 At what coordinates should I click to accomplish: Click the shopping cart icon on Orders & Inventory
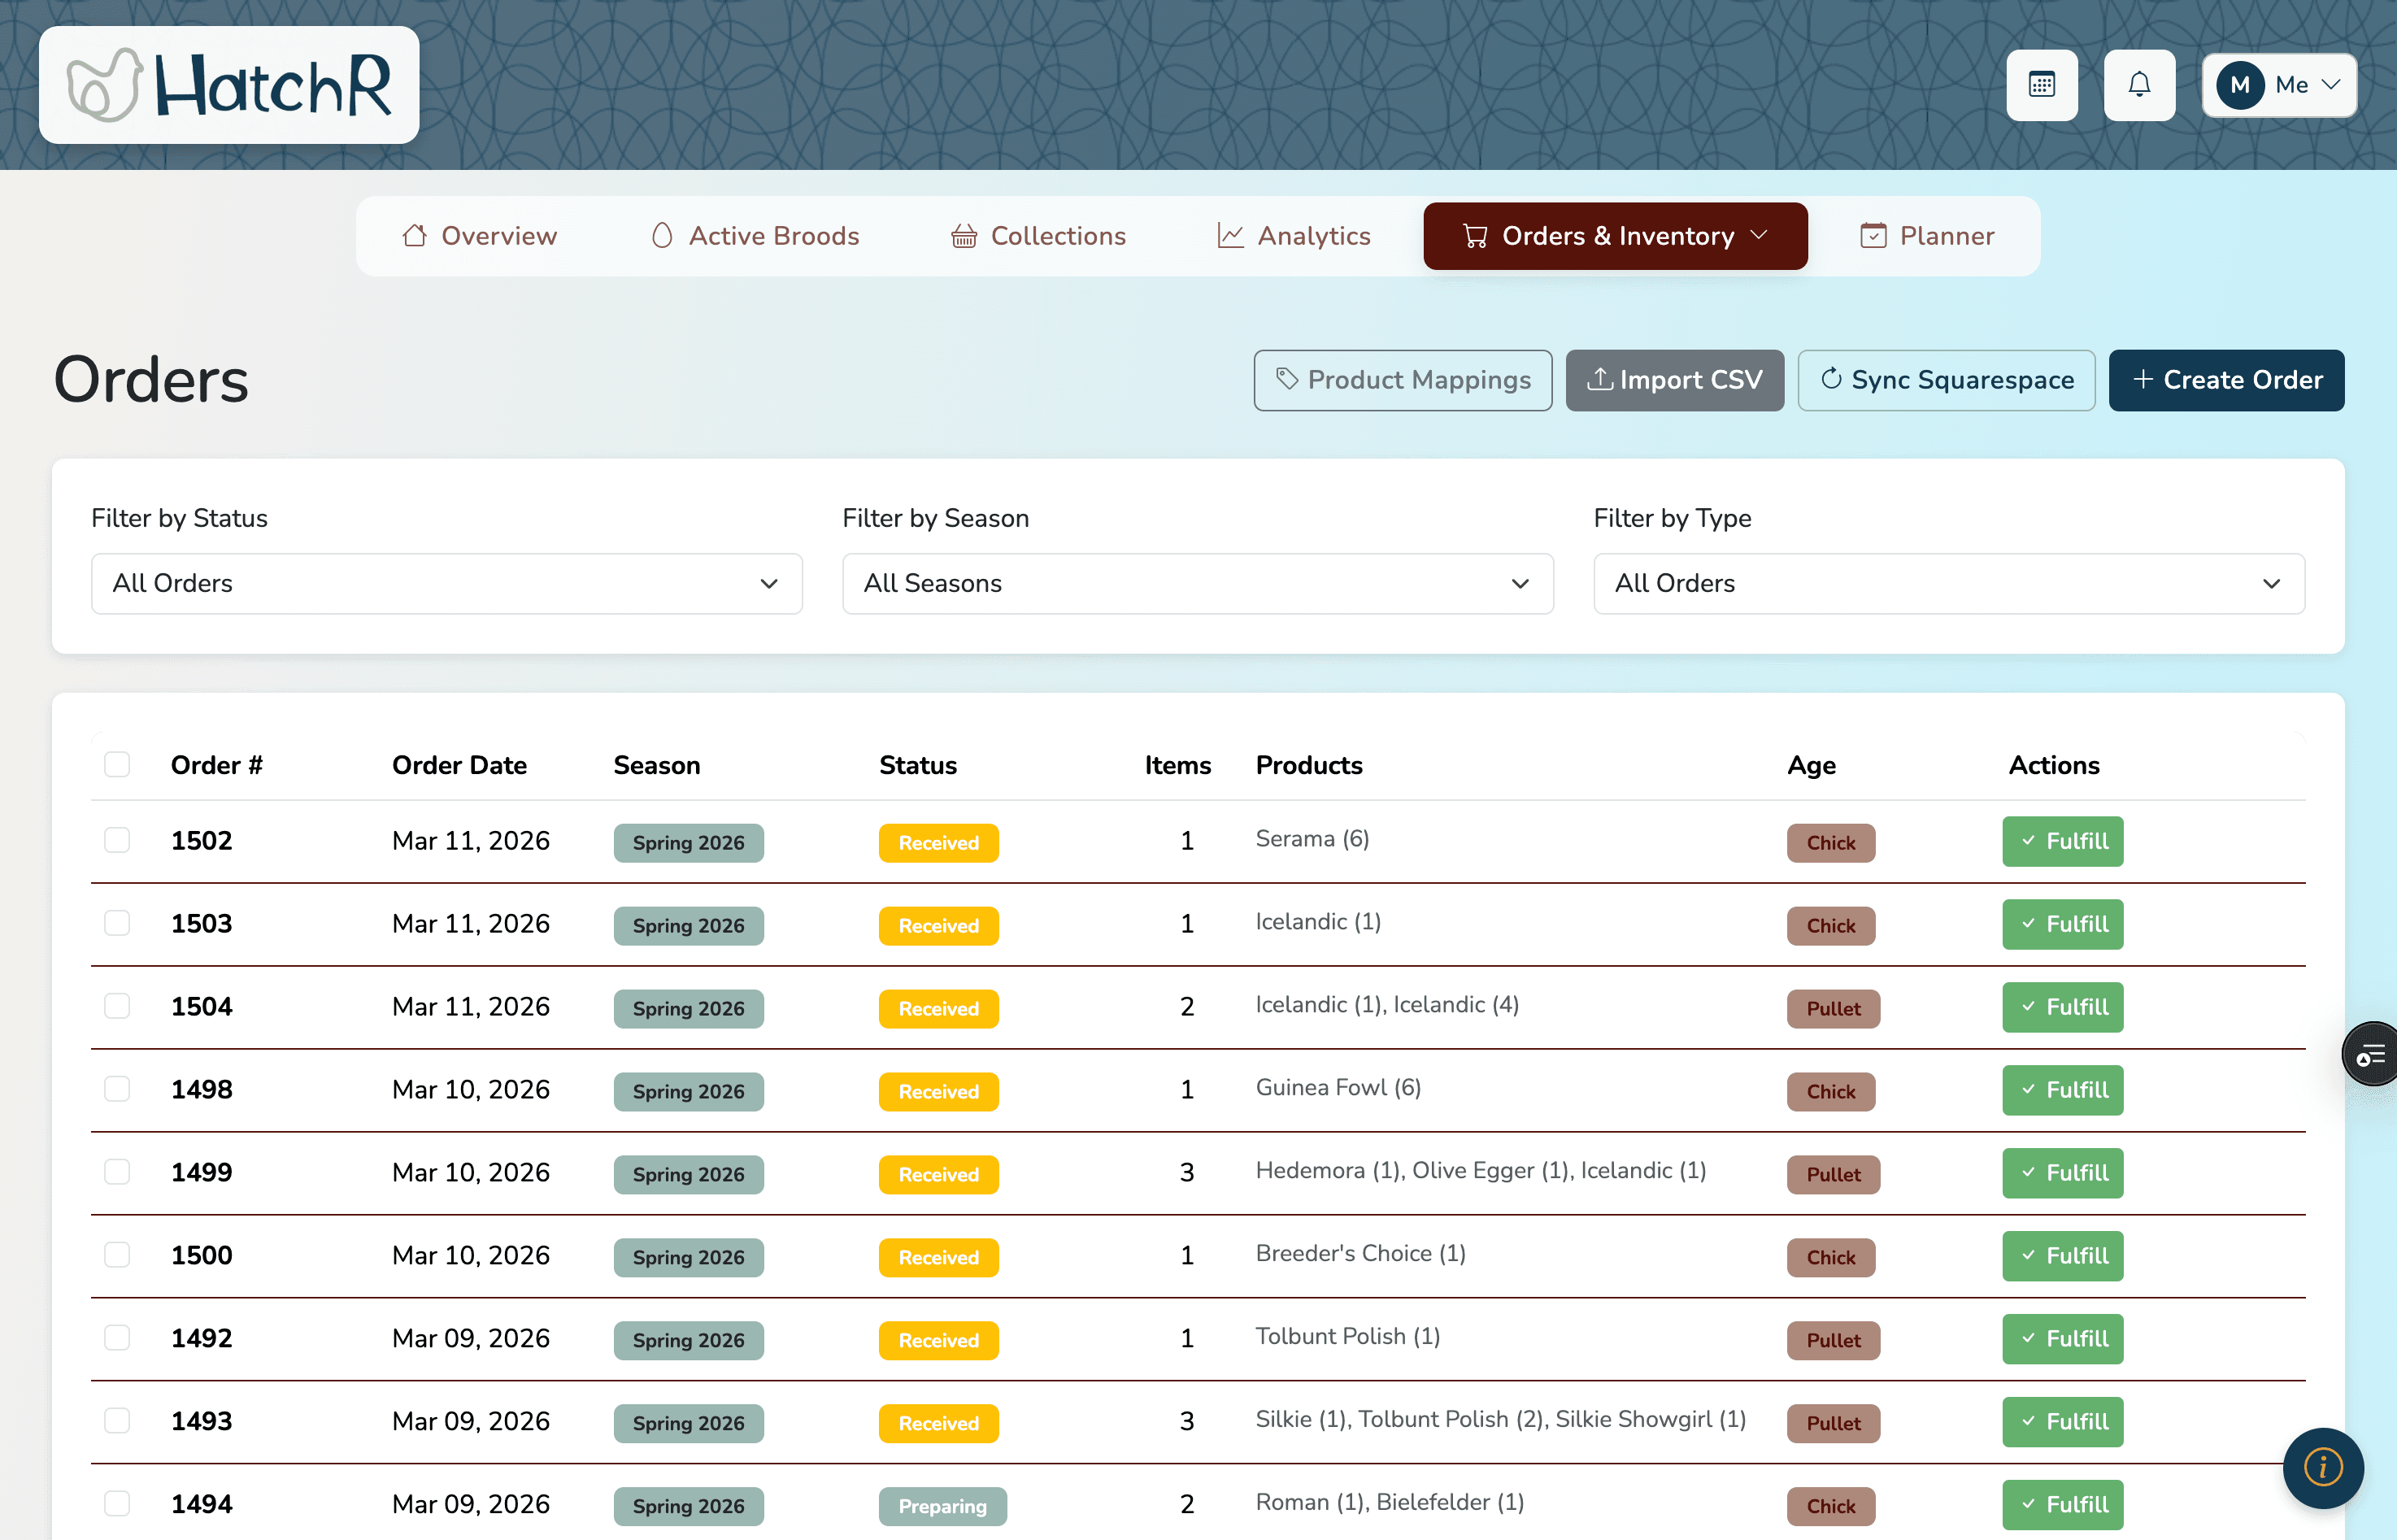1474,236
